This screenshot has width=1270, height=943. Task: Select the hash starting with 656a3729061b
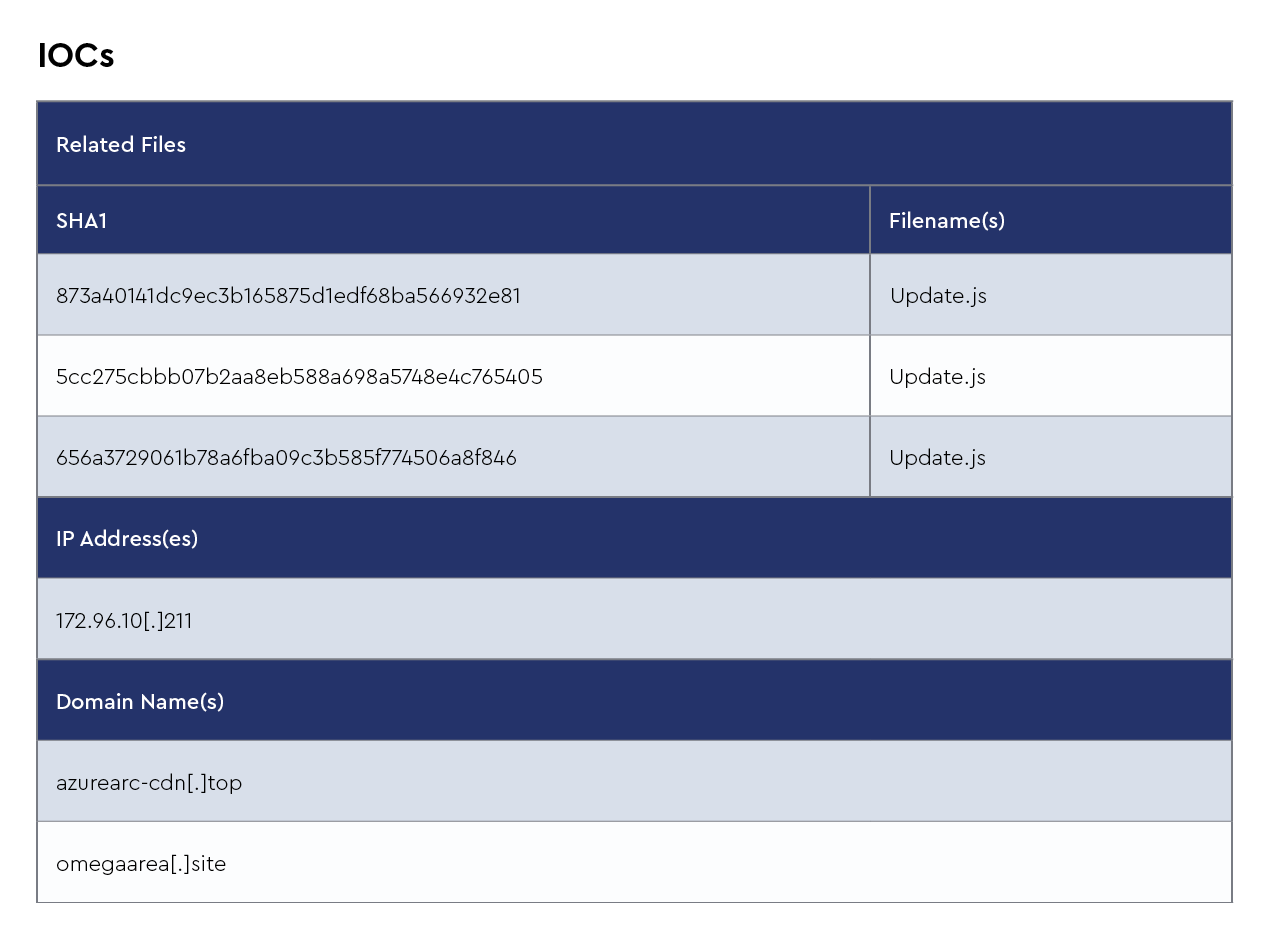(x=286, y=458)
